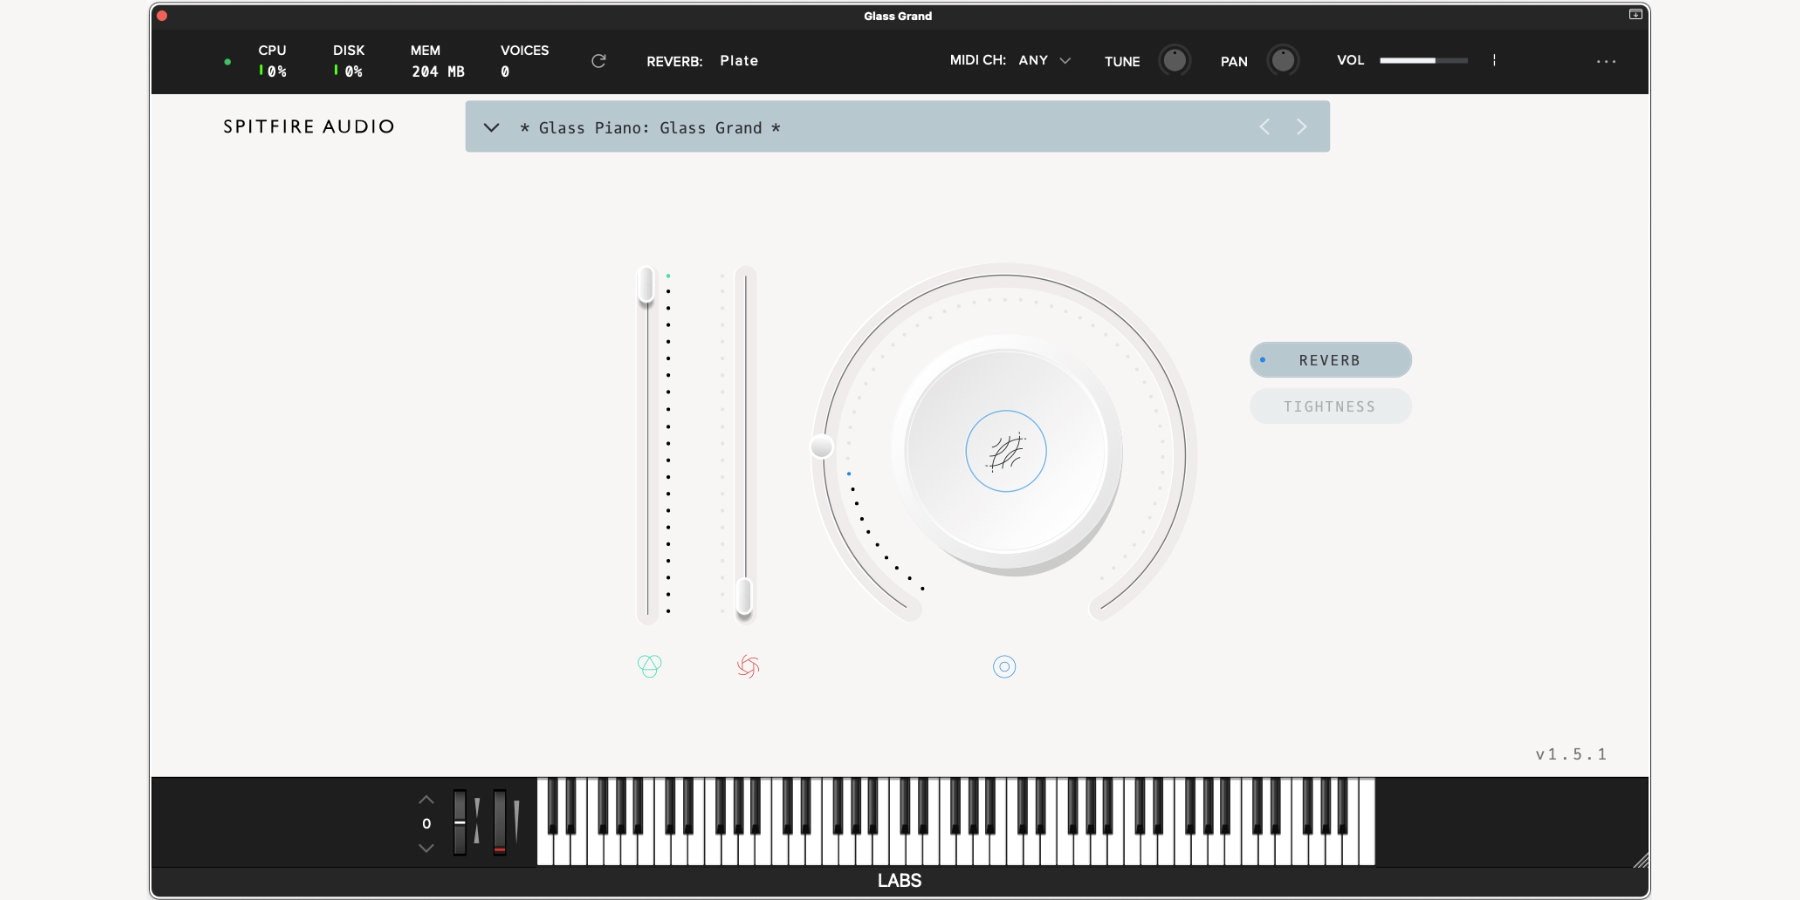The image size is (1800, 900).
Task: Click the PAN knob
Action: coord(1282,61)
